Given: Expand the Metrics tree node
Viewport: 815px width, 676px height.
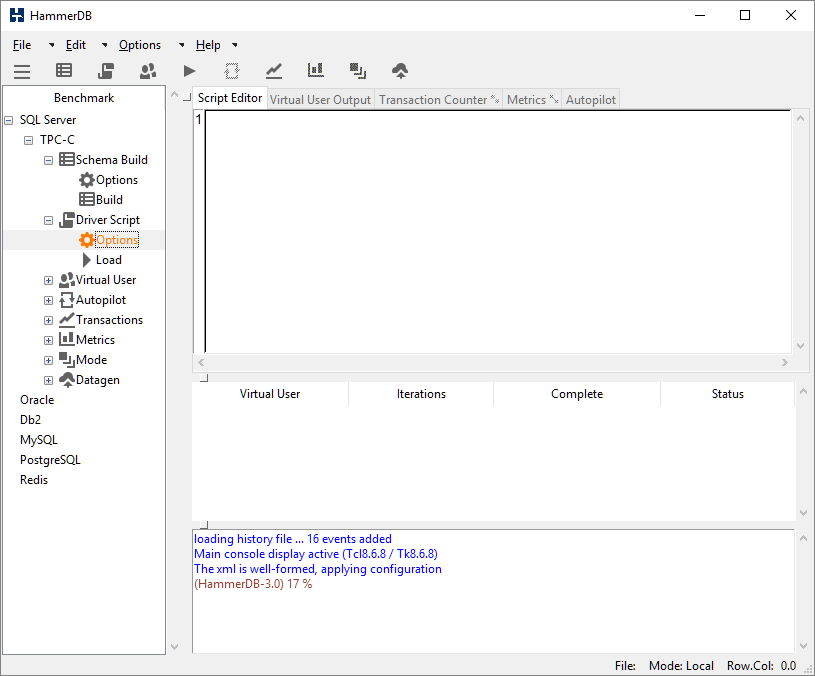Looking at the screenshot, I should coord(48,340).
